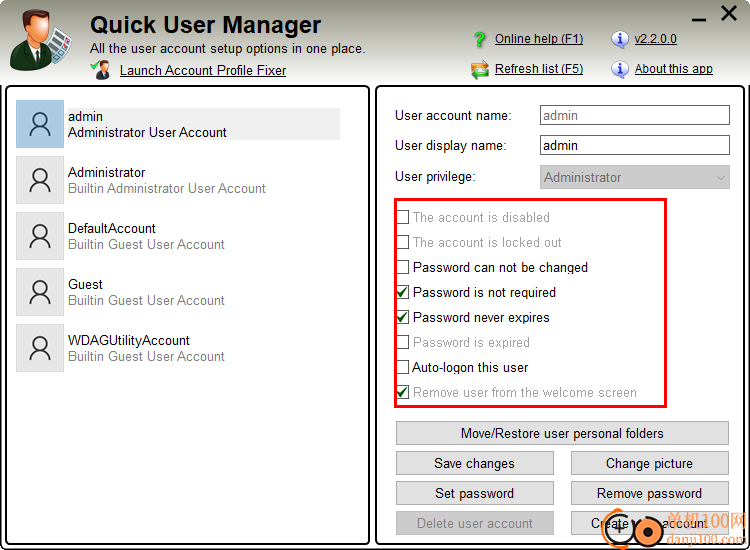Click Move/Restore user personal folders button
Screen dimensions: 750x550
pyautogui.click(x=562, y=433)
